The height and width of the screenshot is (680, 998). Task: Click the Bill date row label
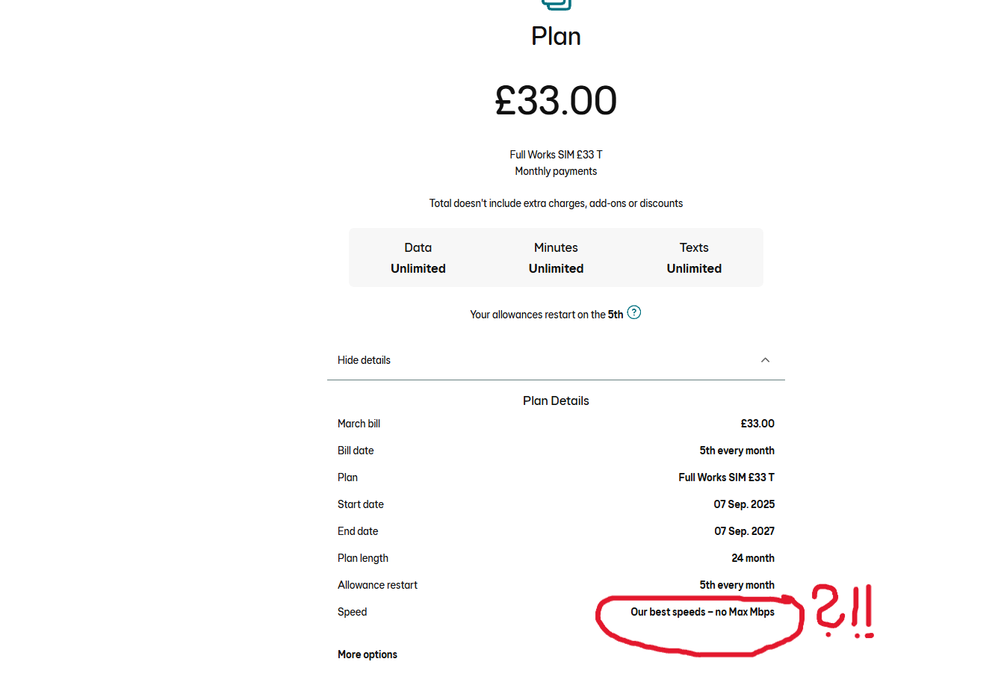[356, 451]
